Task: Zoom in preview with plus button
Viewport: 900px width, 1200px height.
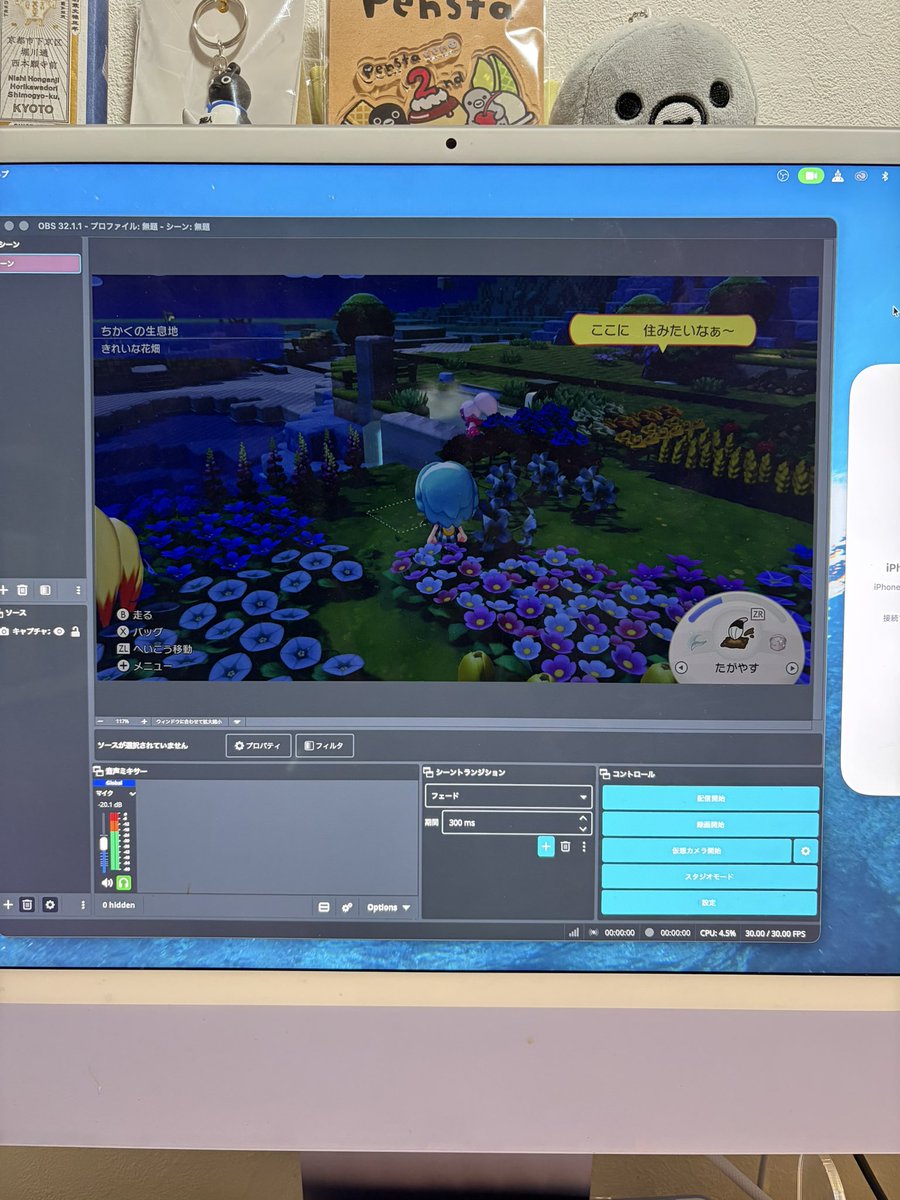Action: pyautogui.click(x=144, y=721)
